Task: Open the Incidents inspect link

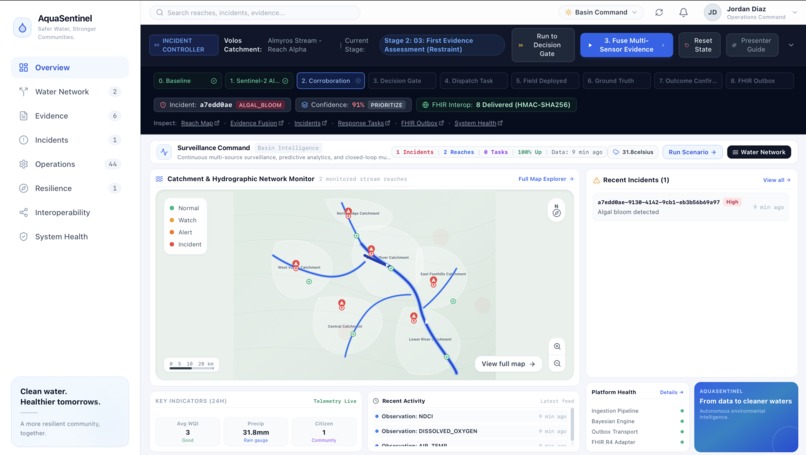Action: (310, 123)
